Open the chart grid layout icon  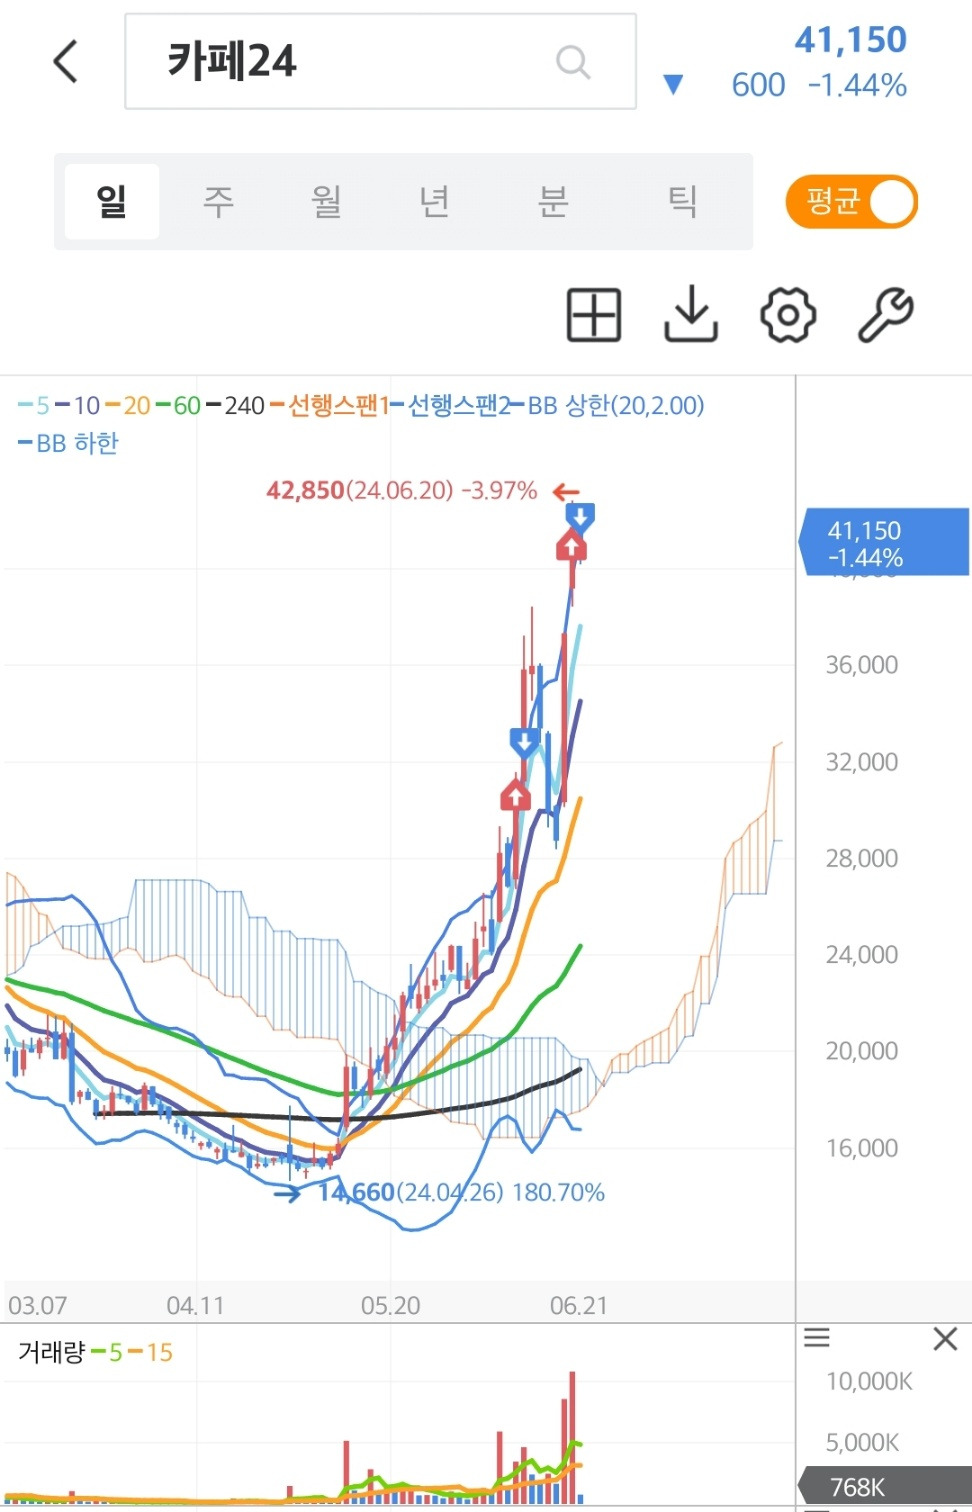point(594,315)
